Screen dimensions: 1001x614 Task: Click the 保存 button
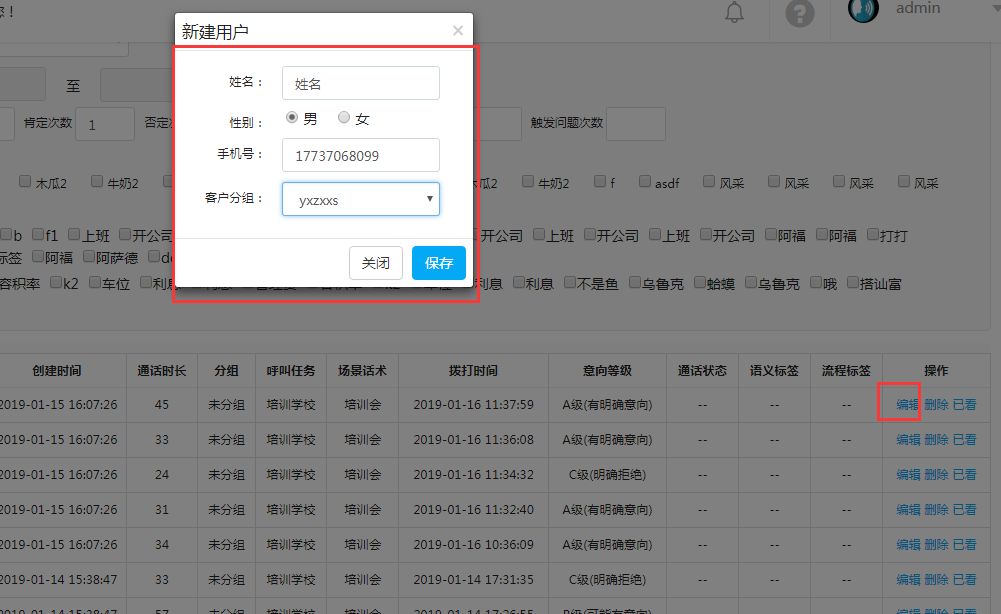point(439,263)
